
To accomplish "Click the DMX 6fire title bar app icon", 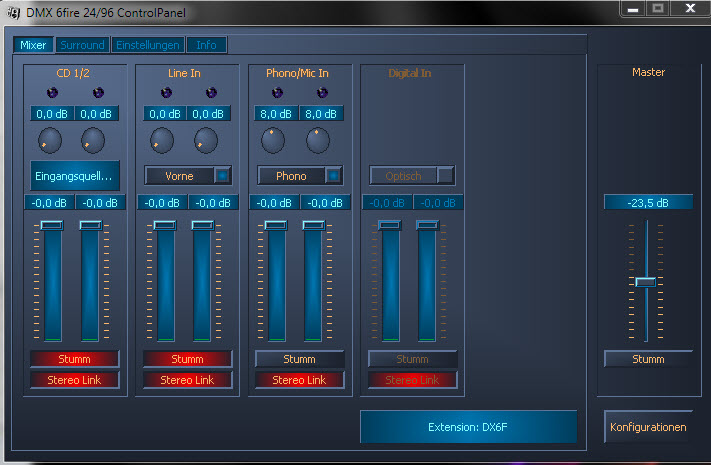I will tap(14, 13).
